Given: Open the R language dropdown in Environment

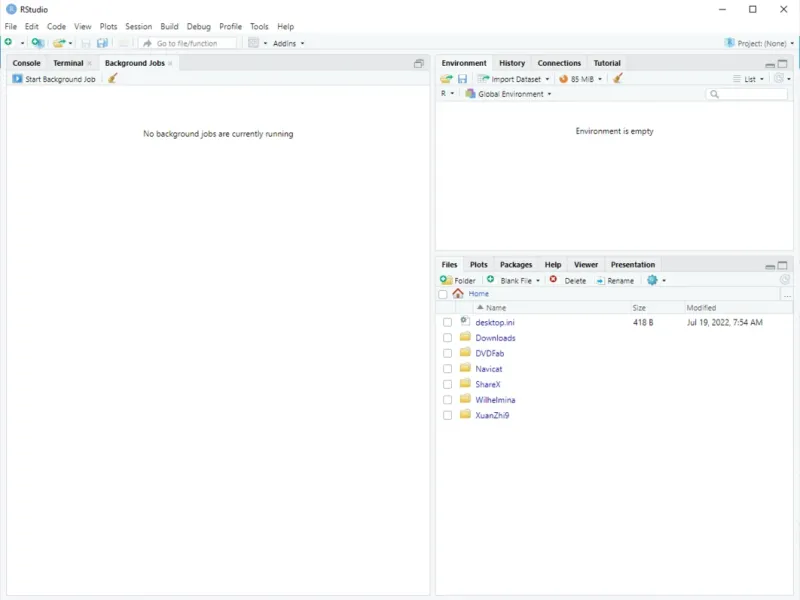Looking at the screenshot, I should pos(447,94).
